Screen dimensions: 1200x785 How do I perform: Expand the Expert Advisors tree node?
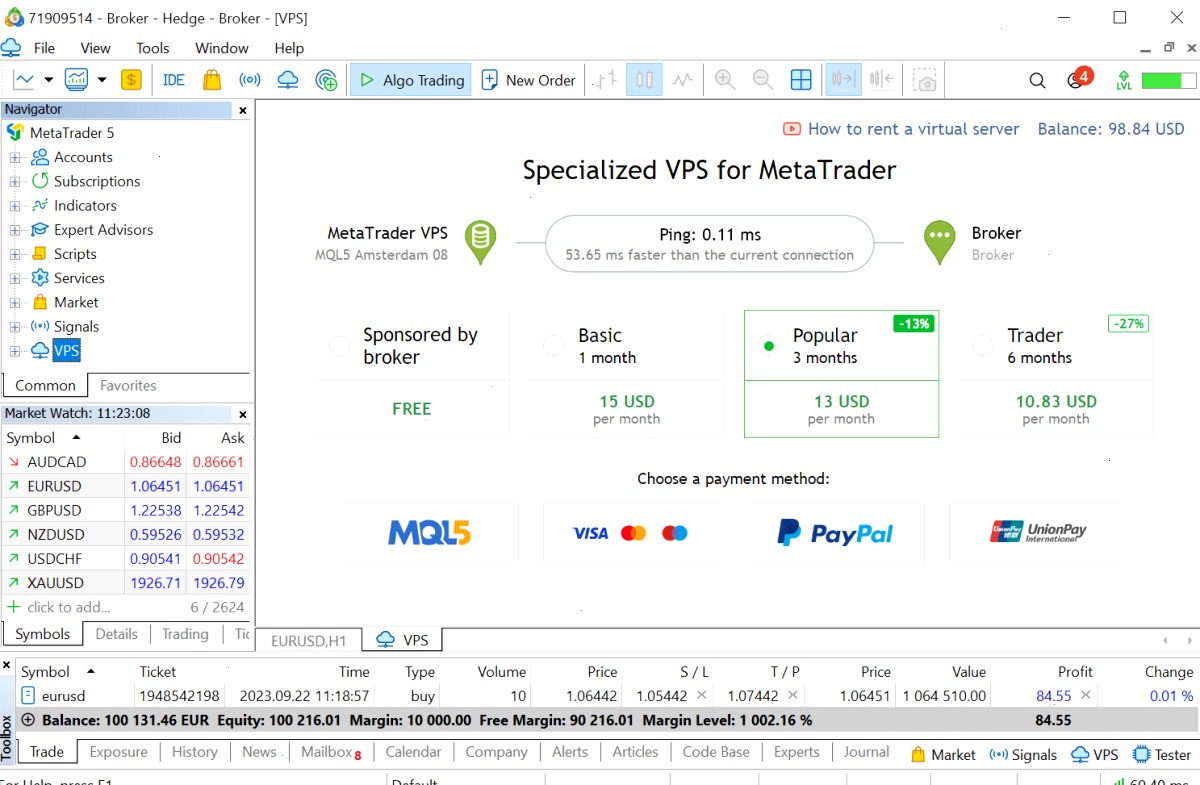click(15, 230)
